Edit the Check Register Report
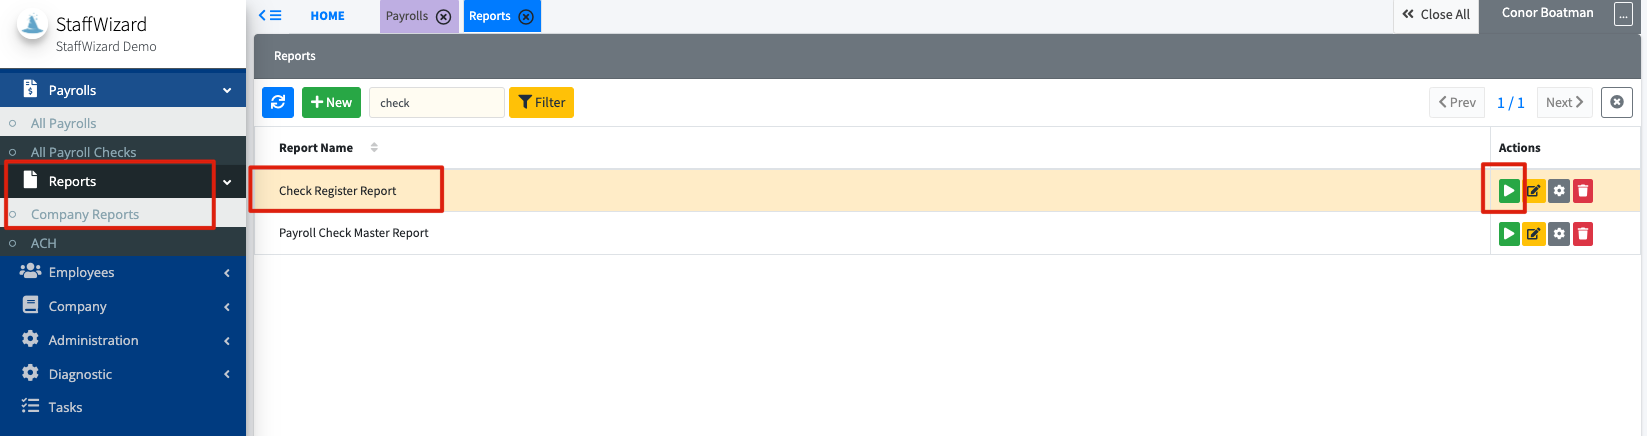The width and height of the screenshot is (1647, 436). coord(1534,191)
